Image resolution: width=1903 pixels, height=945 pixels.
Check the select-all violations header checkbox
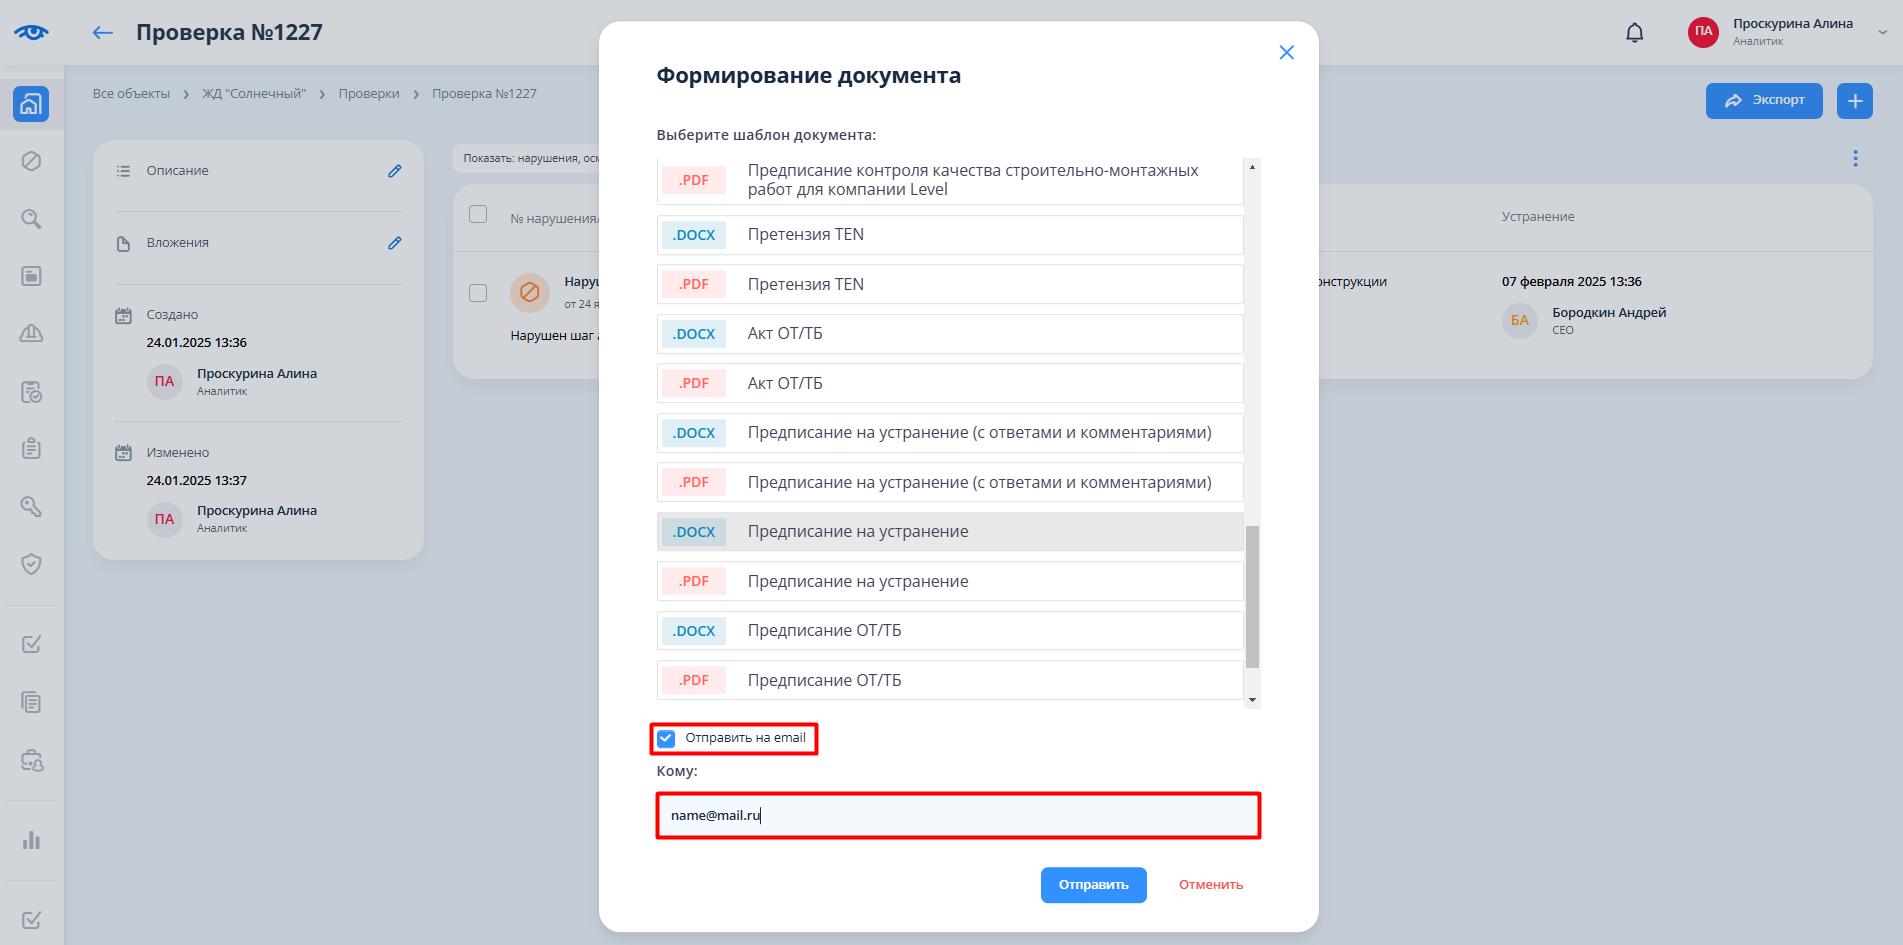(x=478, y=215)
